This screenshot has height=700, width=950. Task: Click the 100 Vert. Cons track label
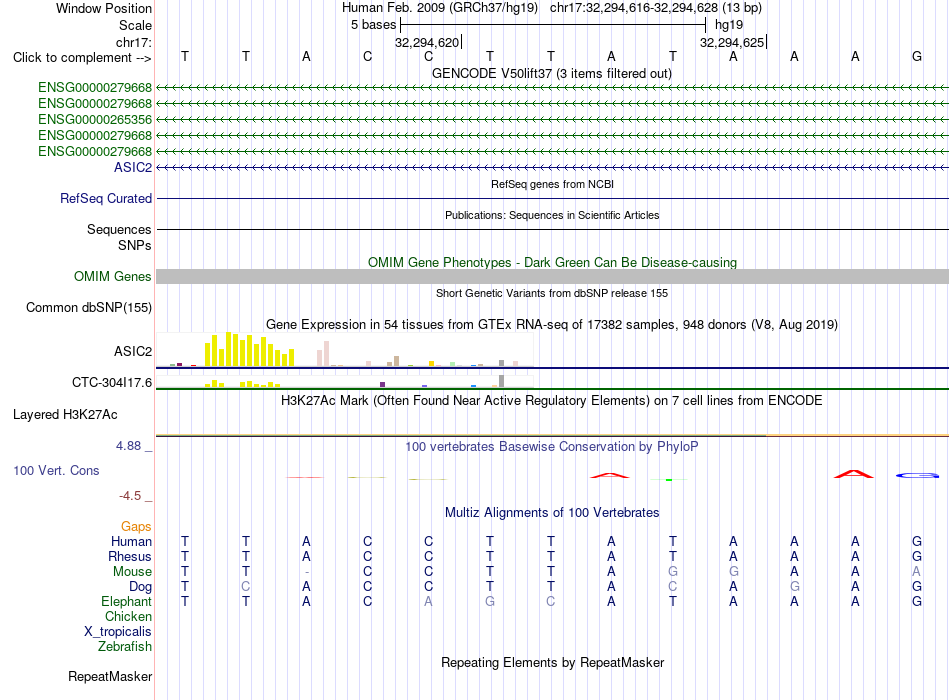[x=56, y=470]
